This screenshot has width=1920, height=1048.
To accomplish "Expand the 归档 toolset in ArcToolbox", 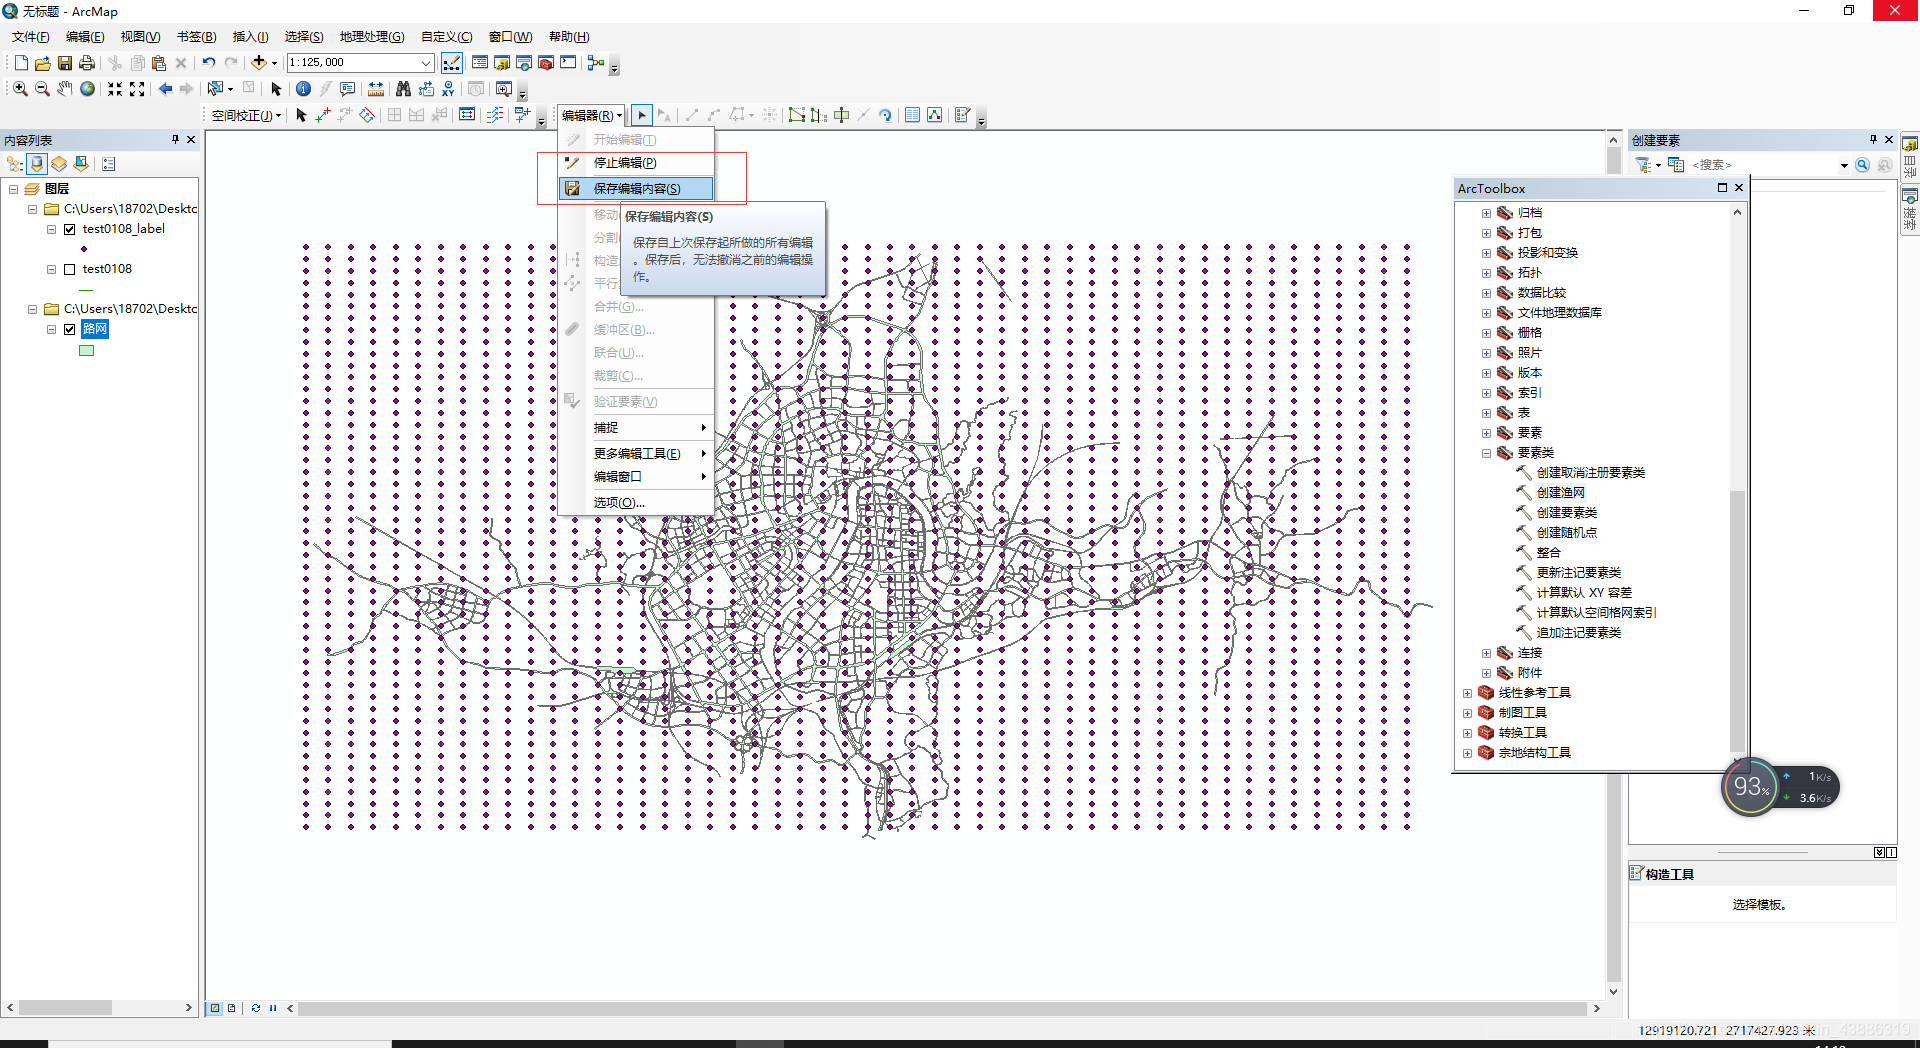I will pyautogui.click(x=1486, y=213).
